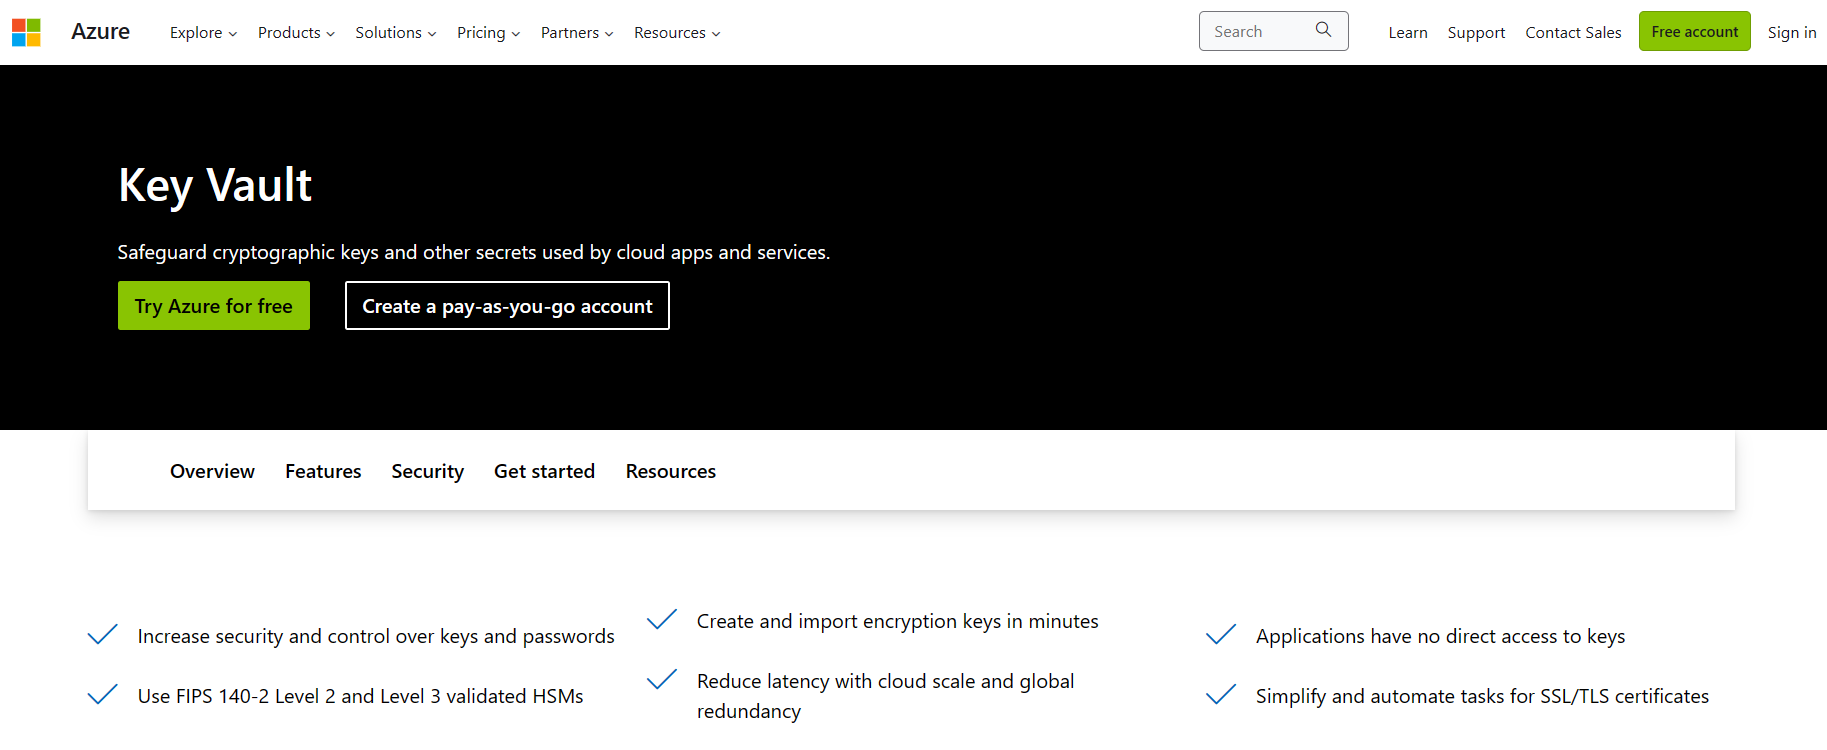Image resolution: width=1827 pixels, height=750 pixels.
Task: Switch to the Security tab
Action: coord(427,471)
